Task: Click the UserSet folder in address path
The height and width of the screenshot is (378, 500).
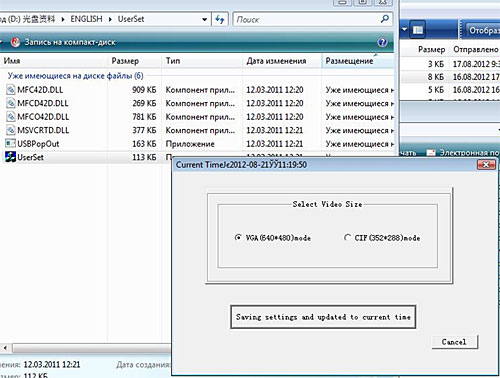Action: (131, 19)
